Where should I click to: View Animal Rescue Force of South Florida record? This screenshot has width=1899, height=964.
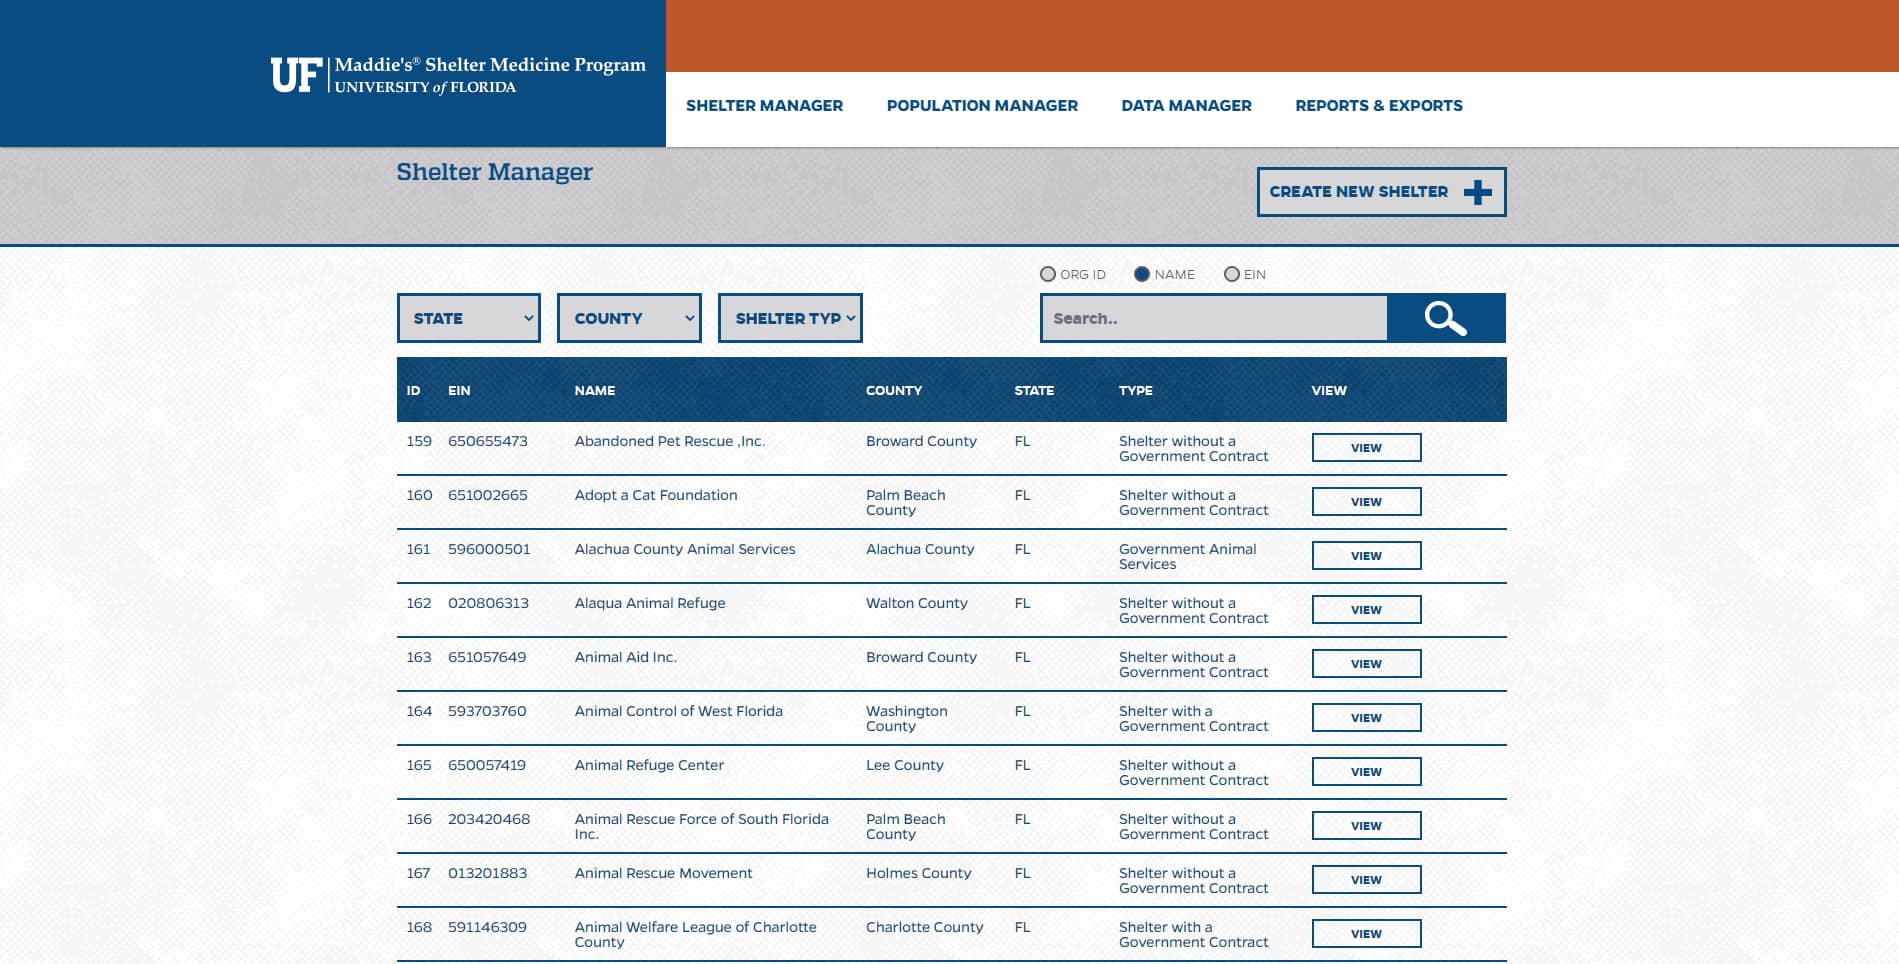tap(1366, 825)
